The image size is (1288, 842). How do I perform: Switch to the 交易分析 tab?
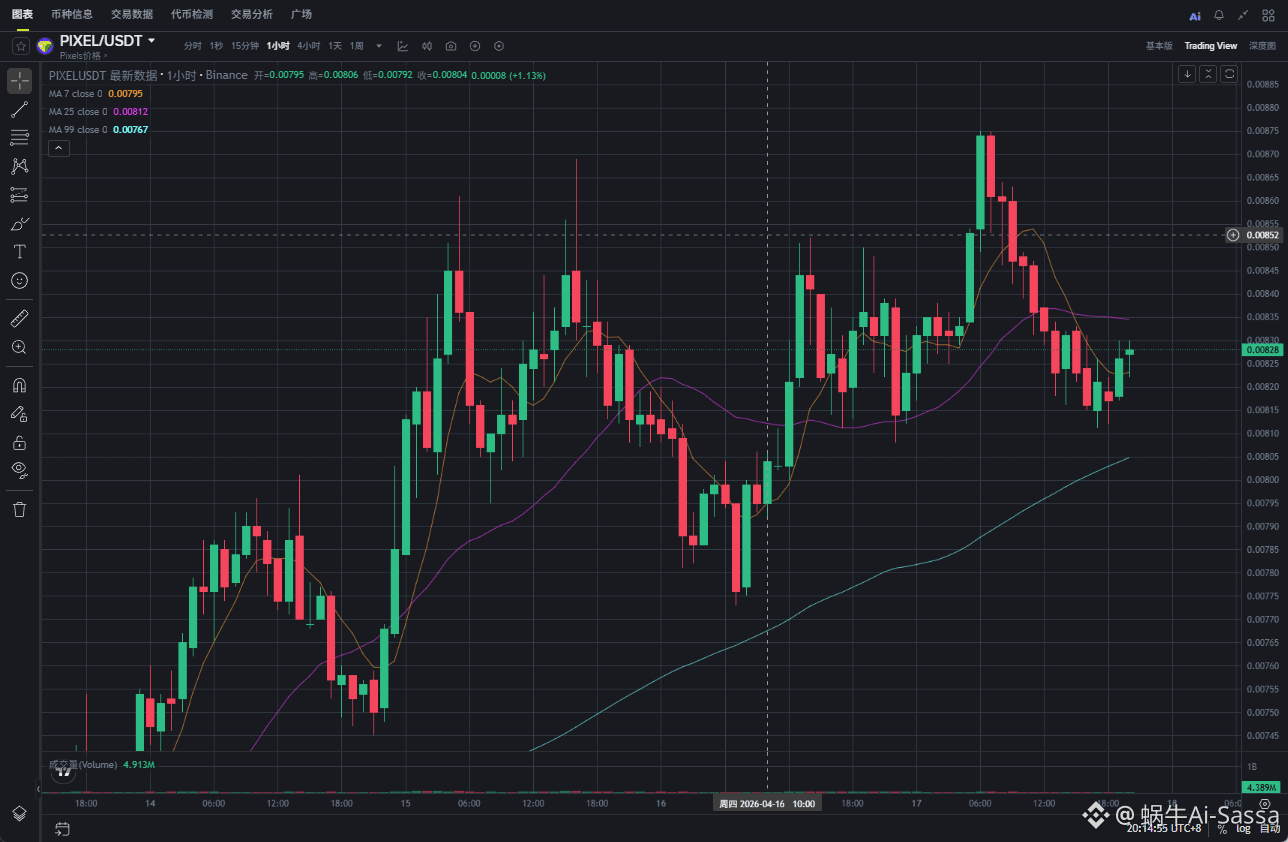251,14
